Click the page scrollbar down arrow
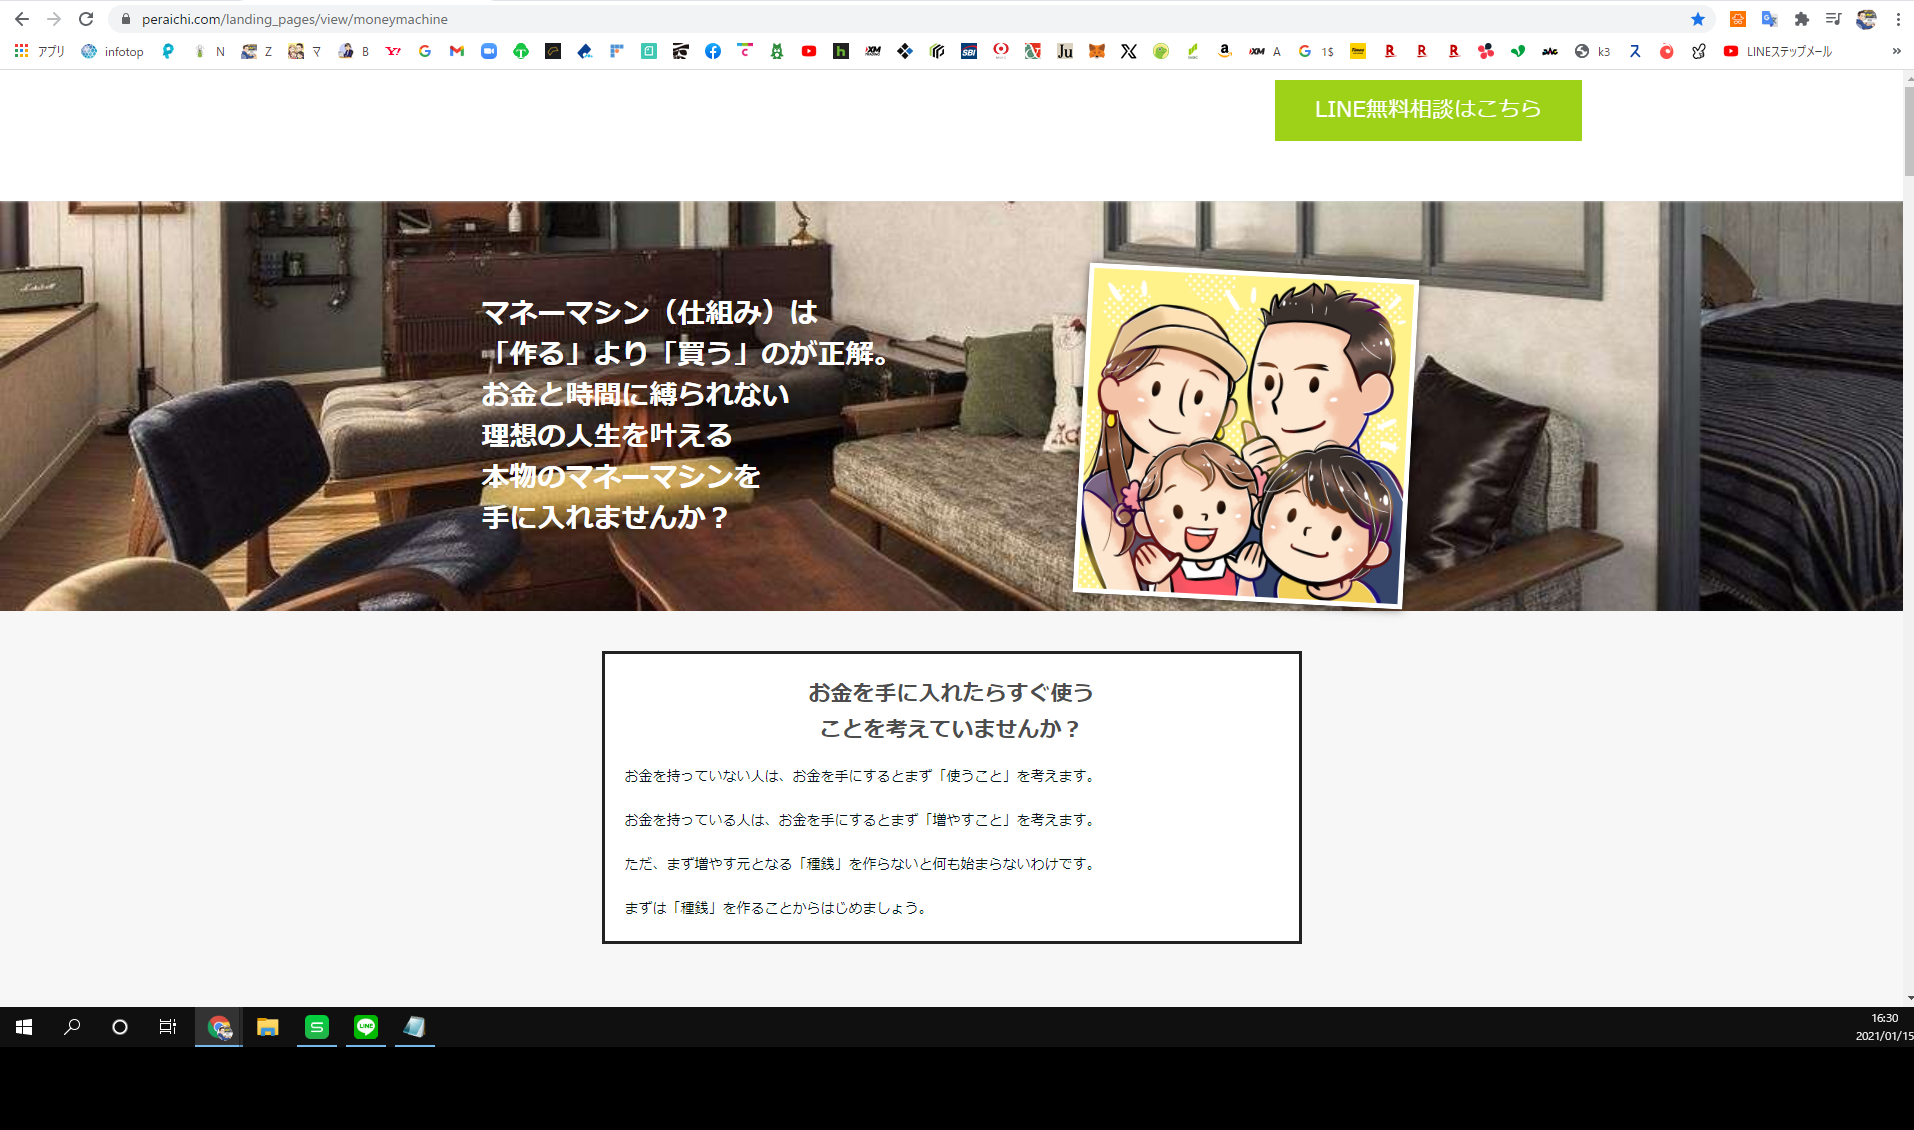 point(1908,998)
